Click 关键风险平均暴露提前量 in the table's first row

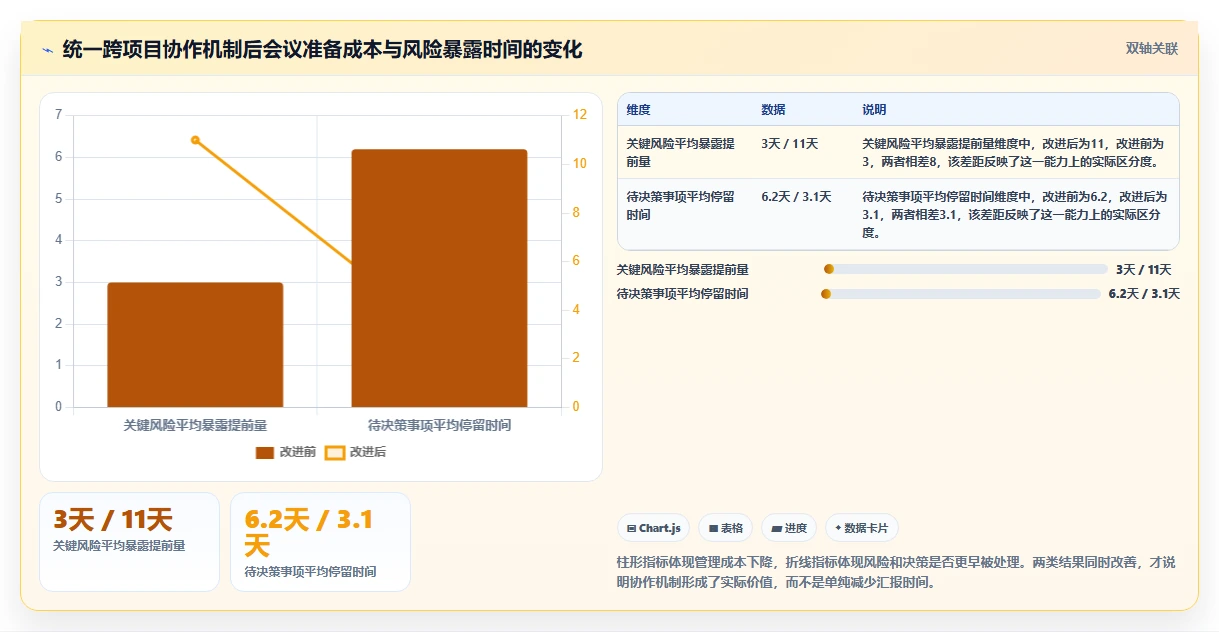click(680, 153)
